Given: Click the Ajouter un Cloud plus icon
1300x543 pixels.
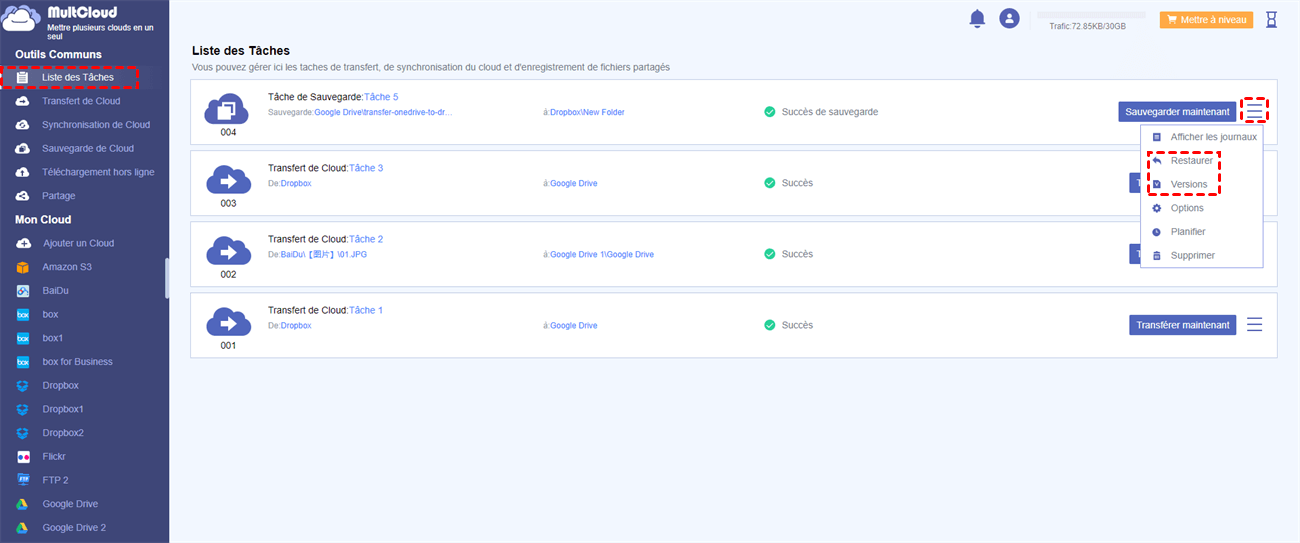Looking at the screenshot, I should click(23, 243).
